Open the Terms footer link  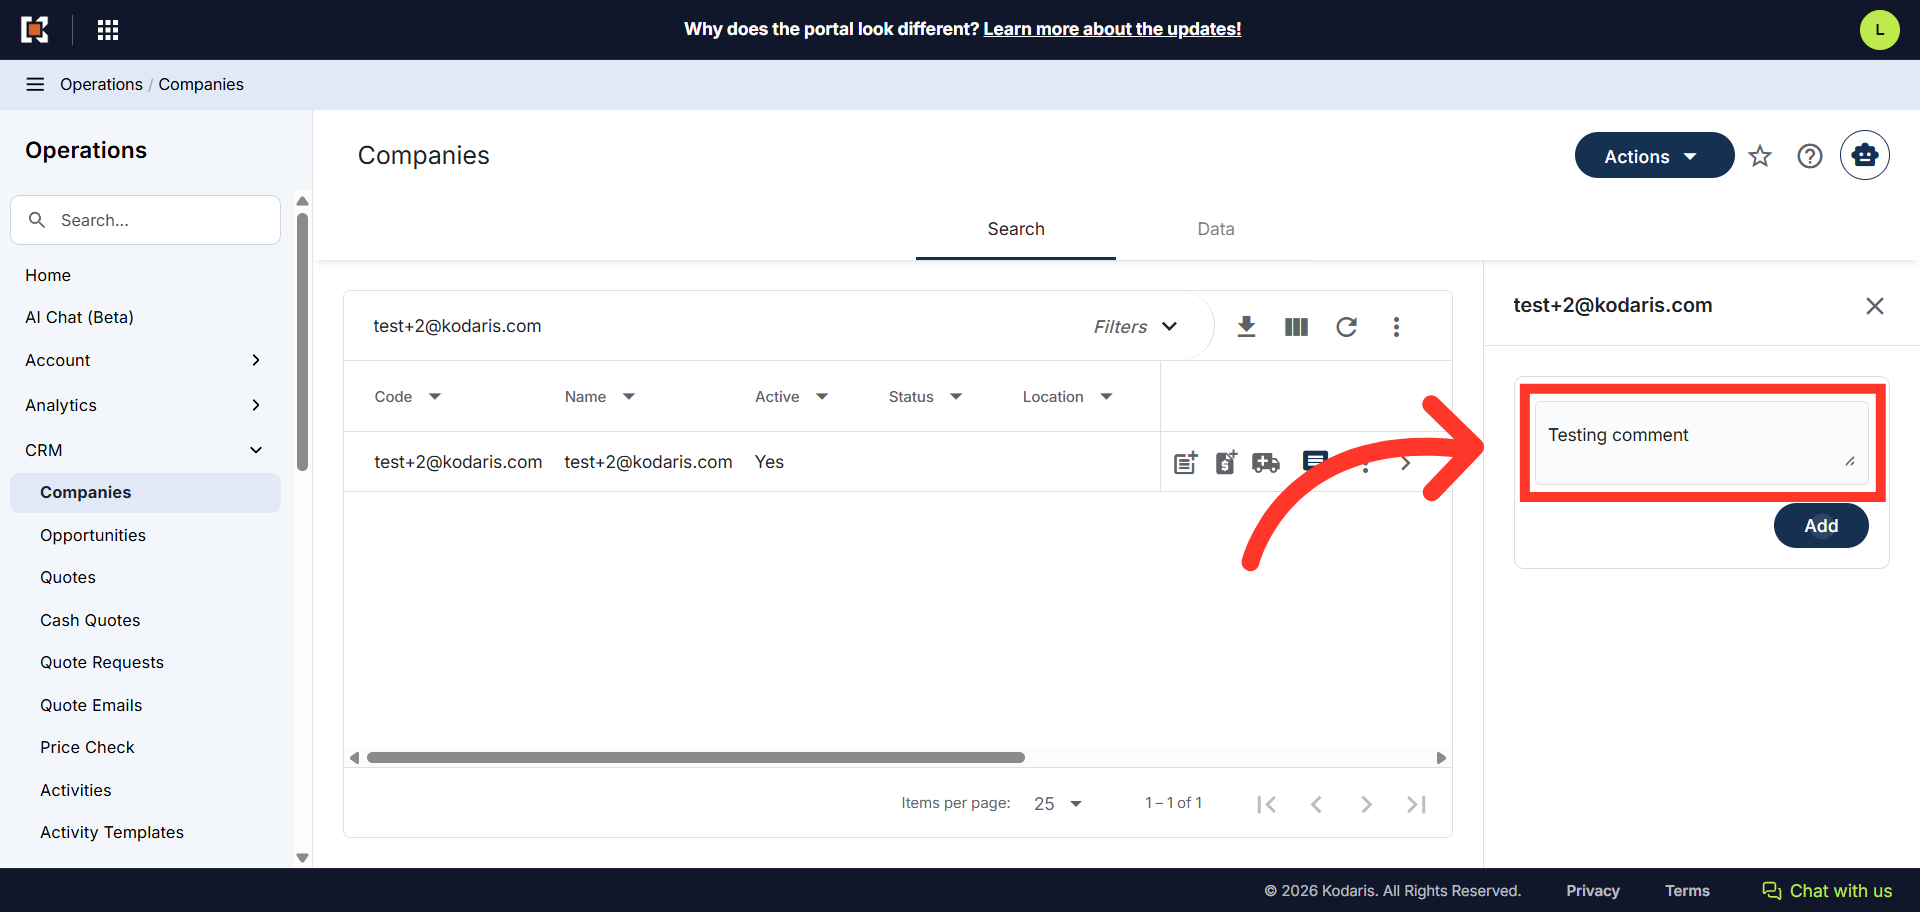tap(1687, 891)
